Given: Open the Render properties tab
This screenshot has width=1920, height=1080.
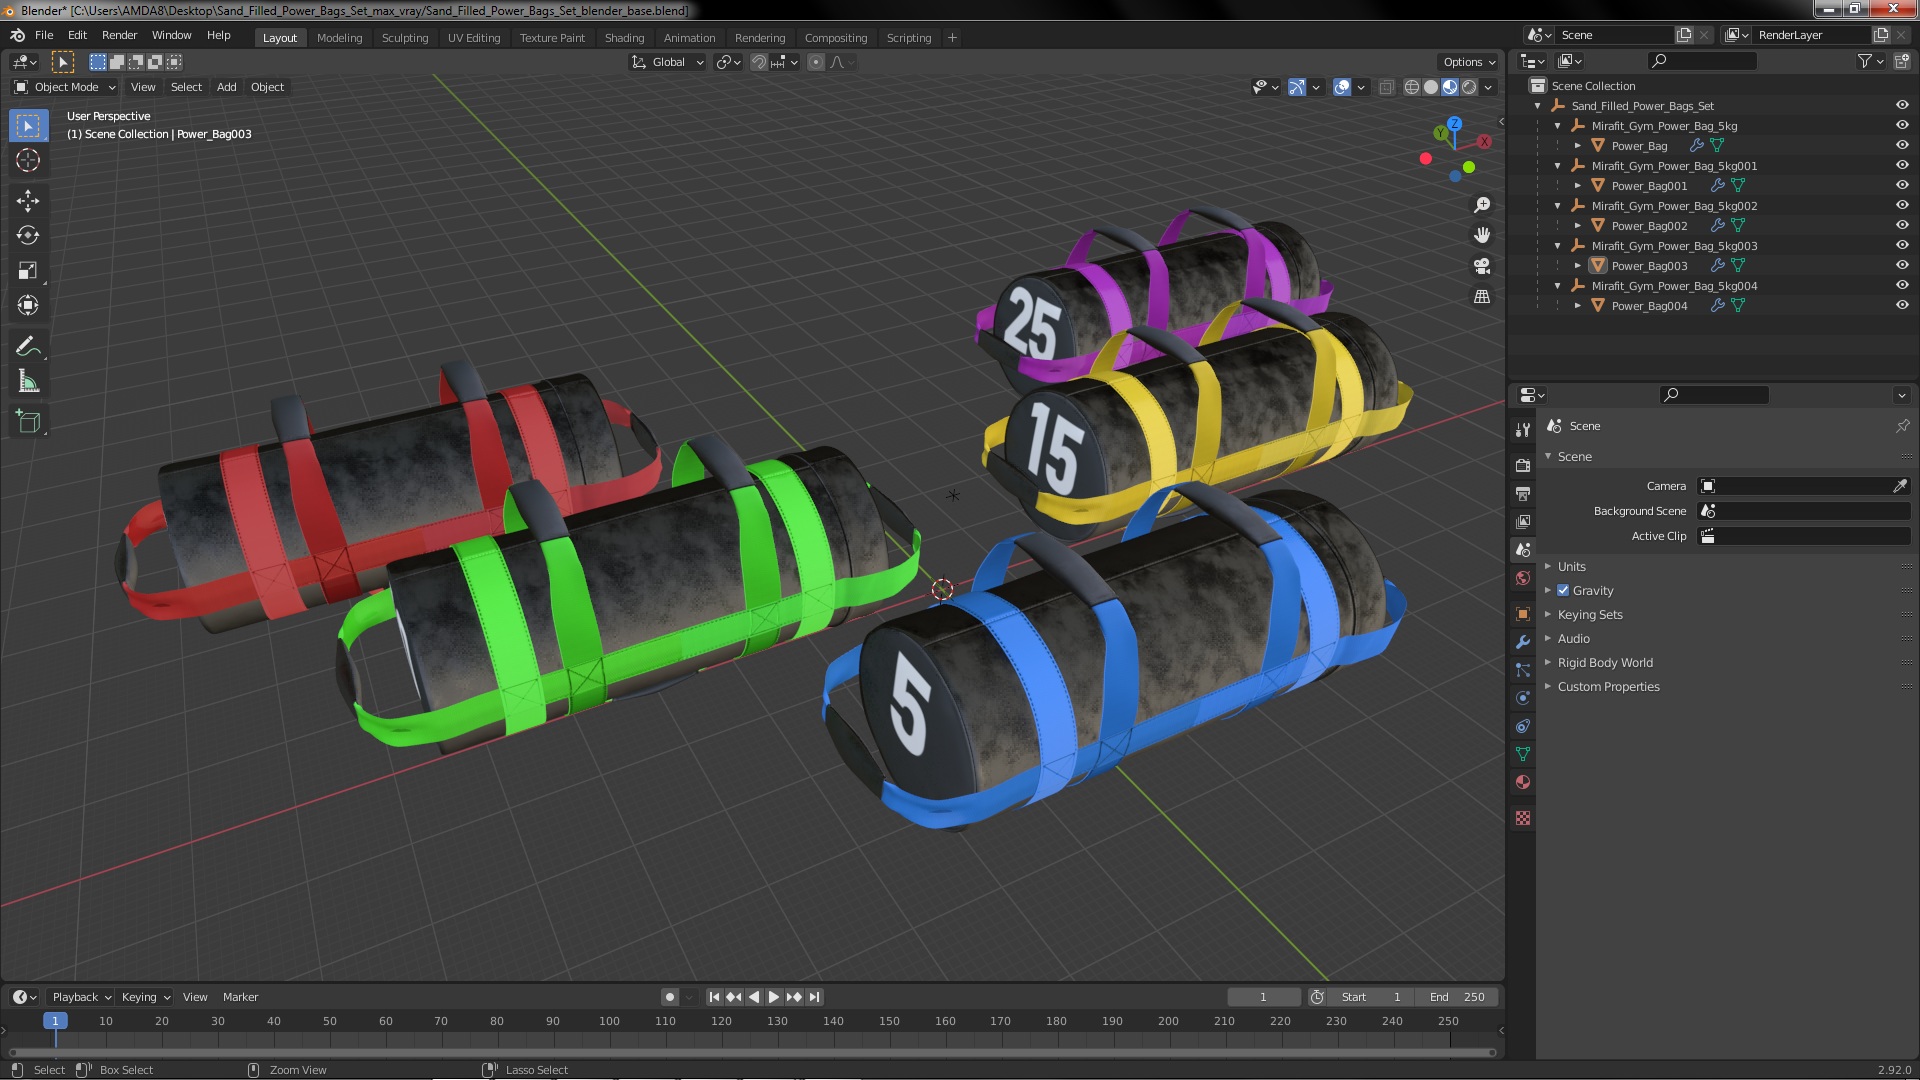Looking at the screenshot, I should 1523,466.
